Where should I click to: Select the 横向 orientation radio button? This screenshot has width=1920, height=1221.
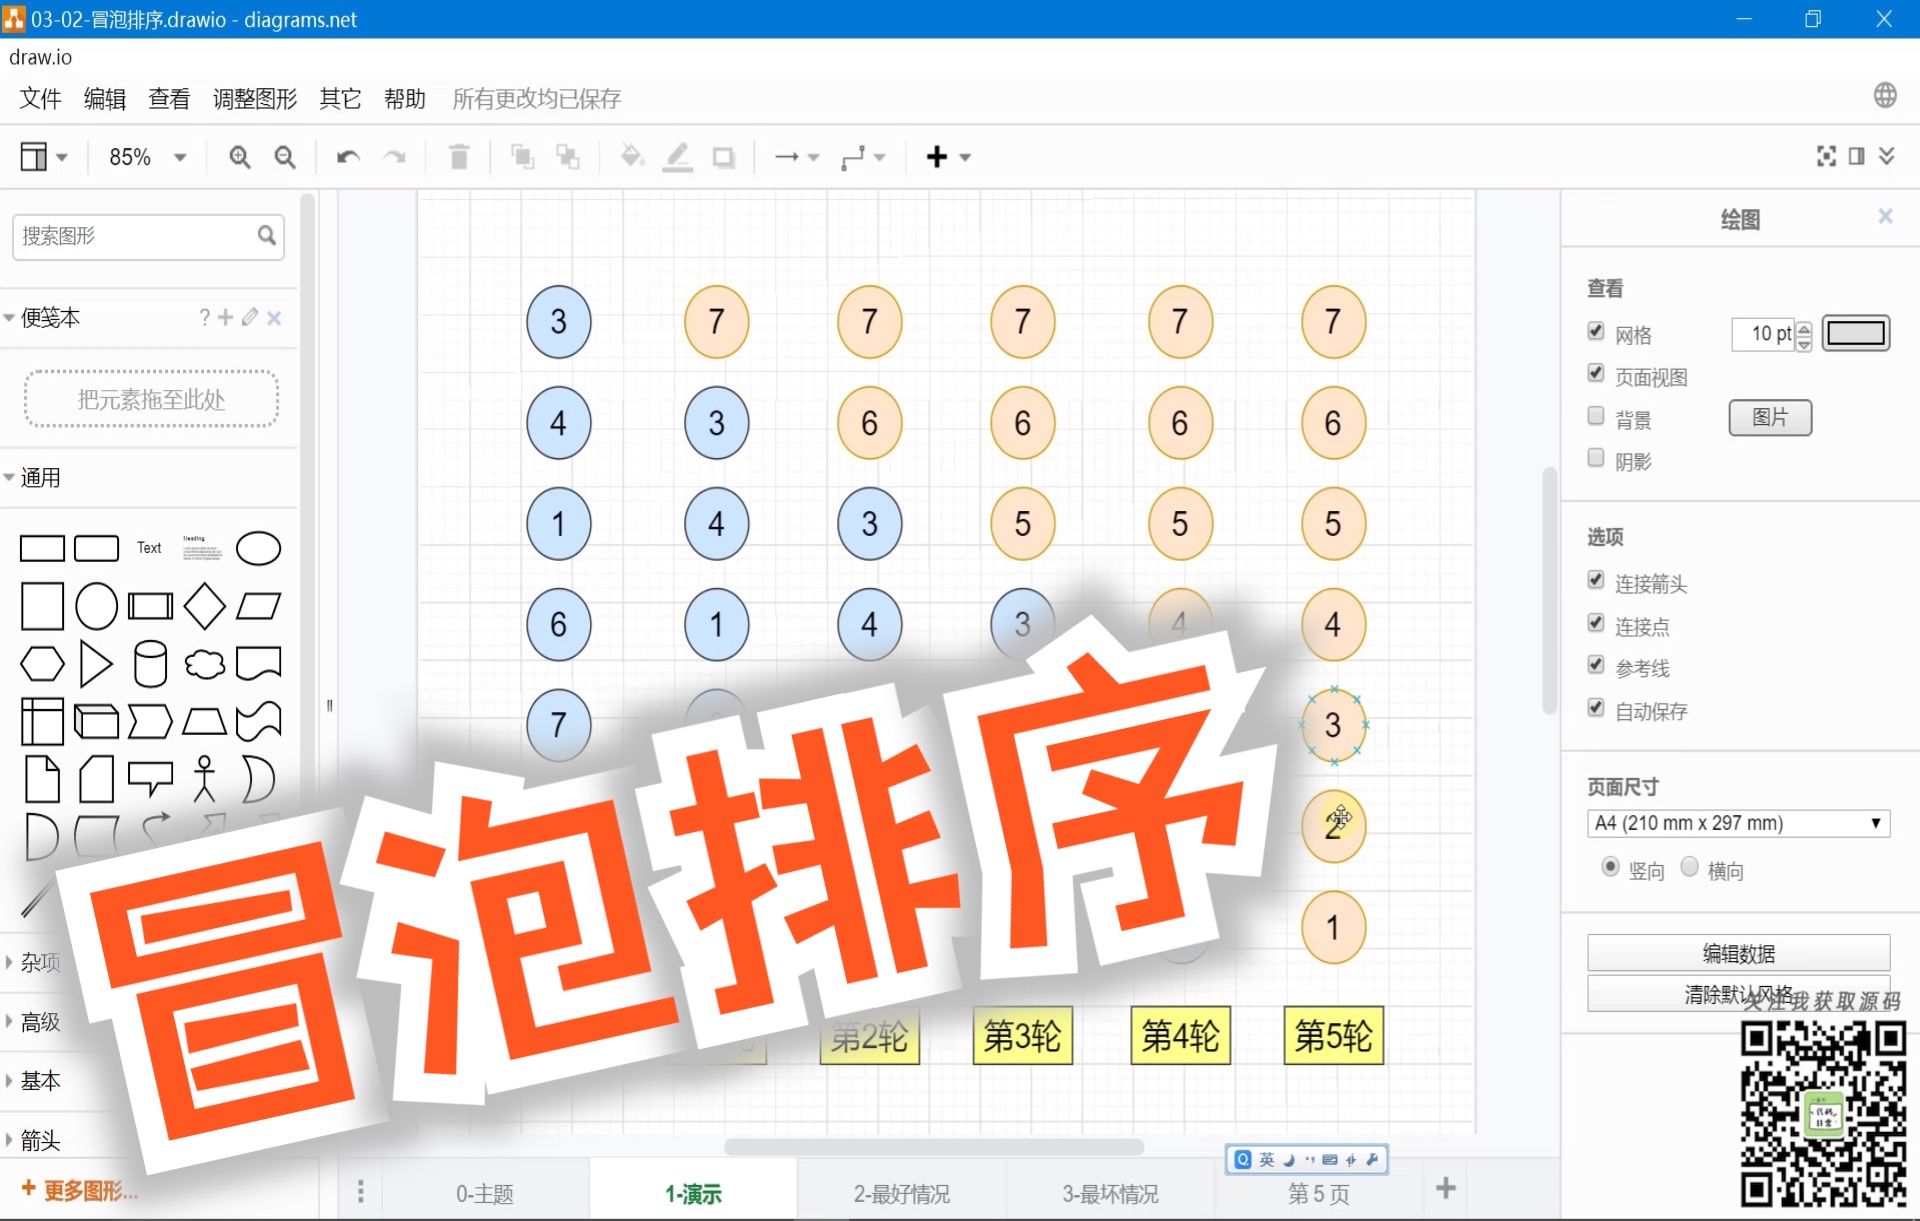coord(1690,867)
